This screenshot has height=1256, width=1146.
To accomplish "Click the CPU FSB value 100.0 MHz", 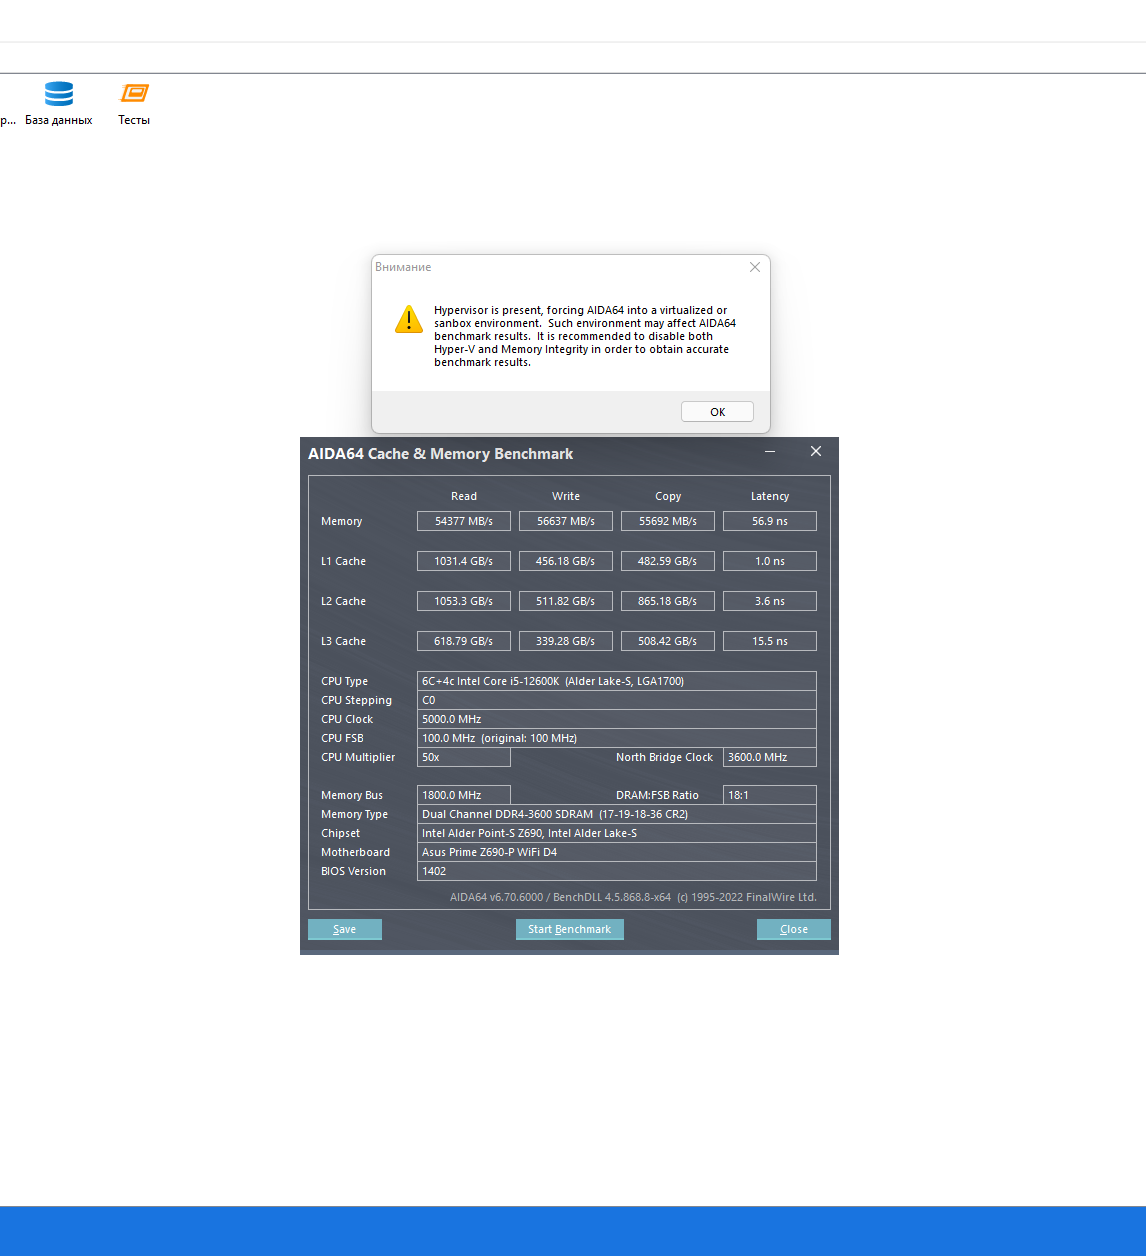I will 617,738.
